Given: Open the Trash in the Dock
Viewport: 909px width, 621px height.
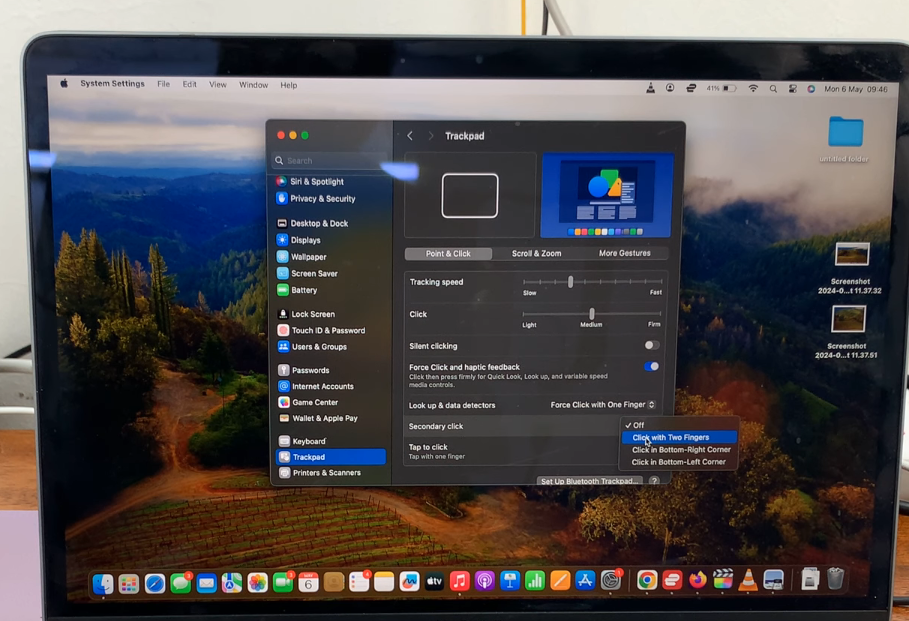Looking at the screenshot, I should coord(835,578).
